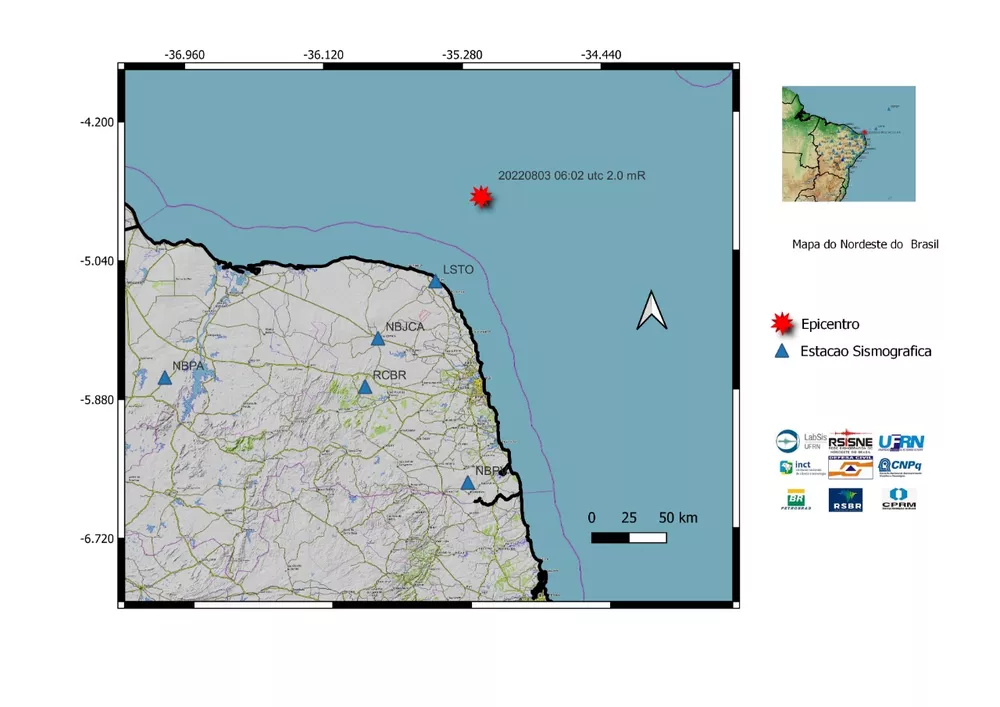Click the Petrobras BR logo
Image resolution: width=1000 pixels, height=707 pixels.
click(796, 498)
